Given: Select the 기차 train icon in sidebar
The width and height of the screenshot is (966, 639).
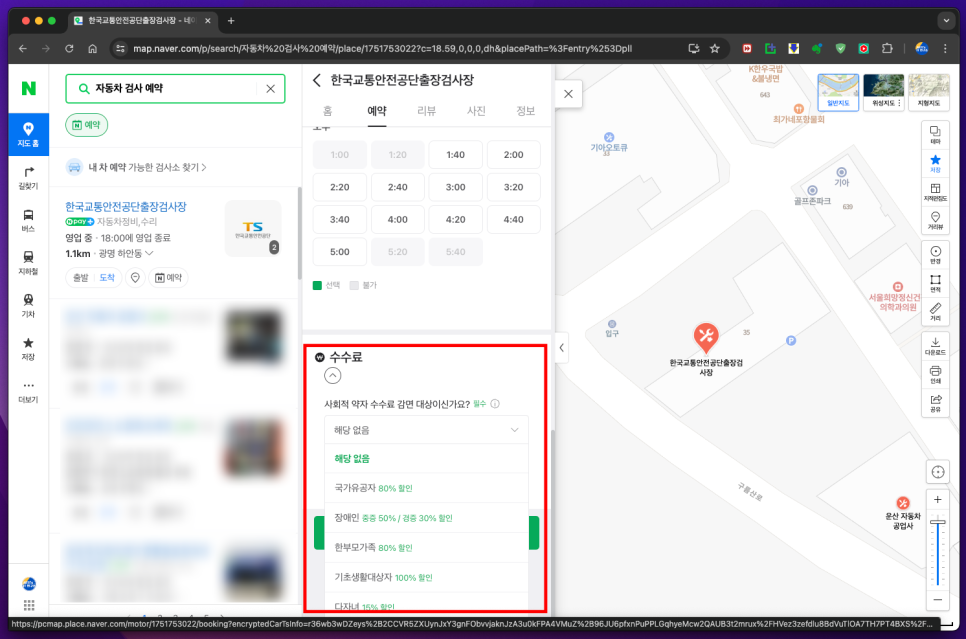Looking at the screenshot, I should point(28,306).
